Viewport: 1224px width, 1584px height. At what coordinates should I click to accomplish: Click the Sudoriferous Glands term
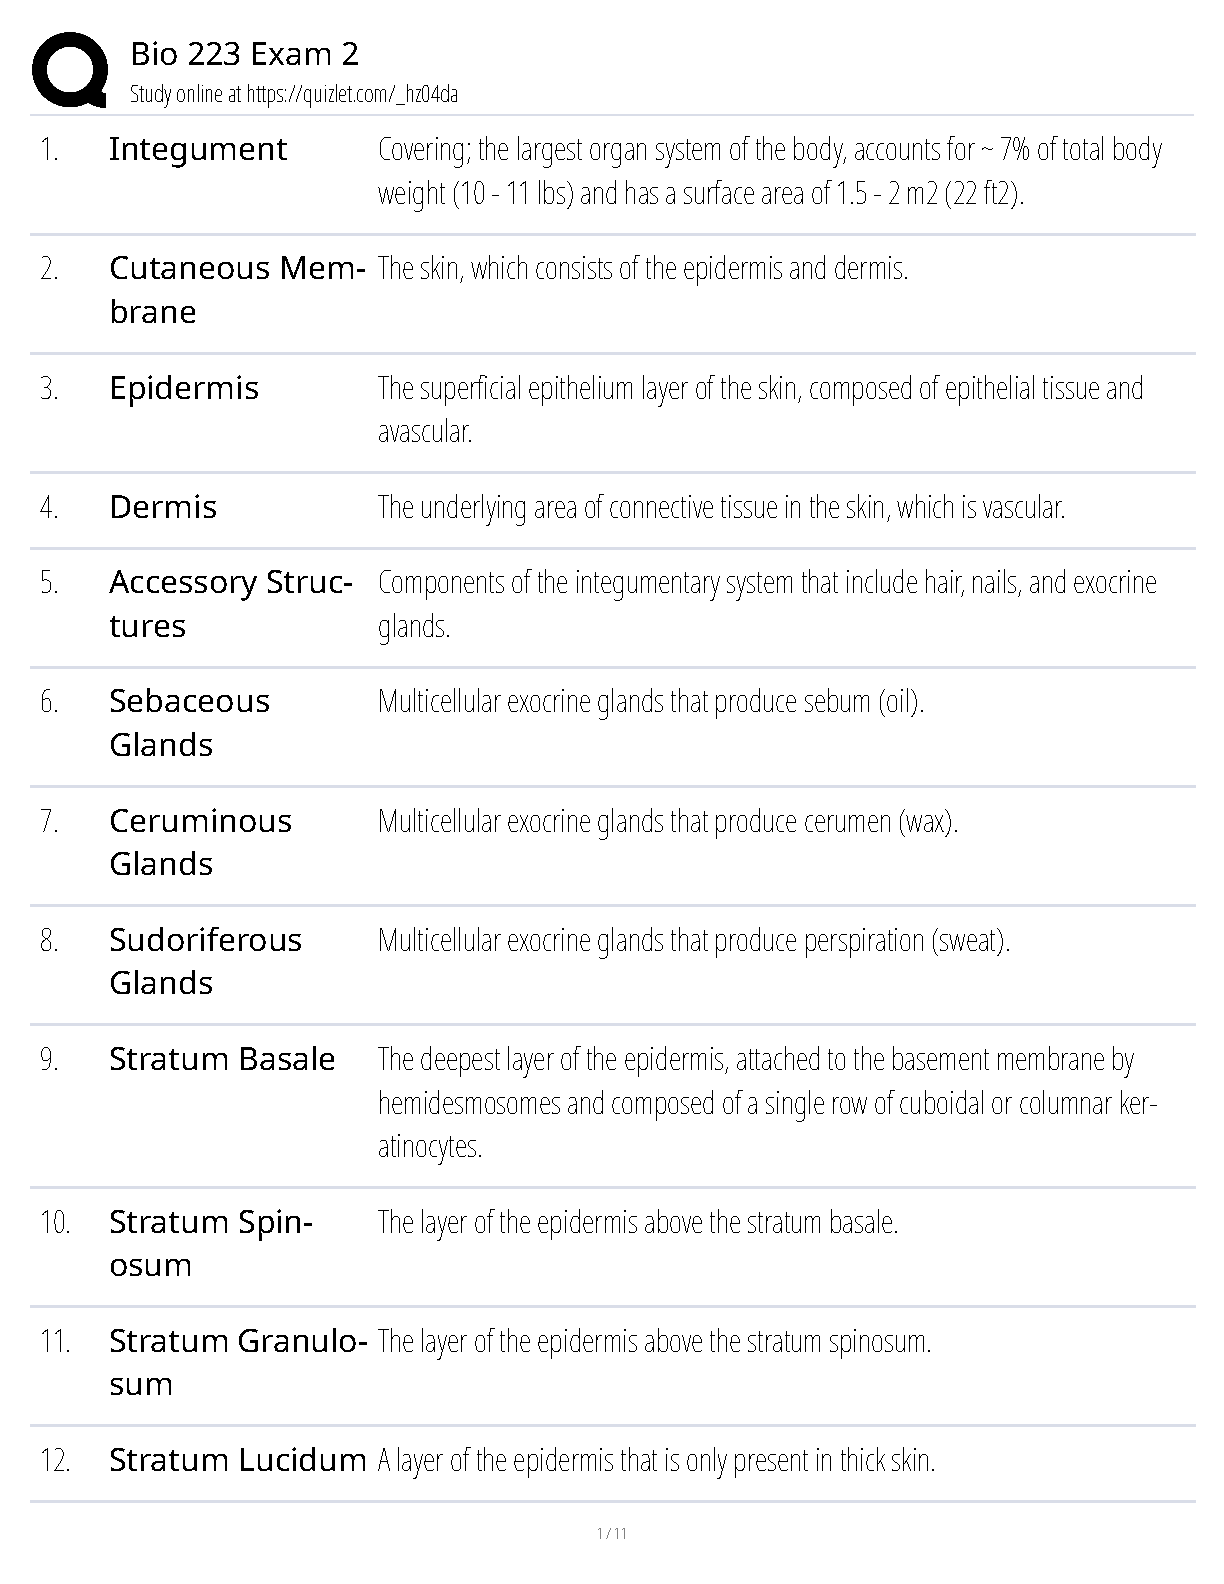pyautogui.click(x=205, y=961)
